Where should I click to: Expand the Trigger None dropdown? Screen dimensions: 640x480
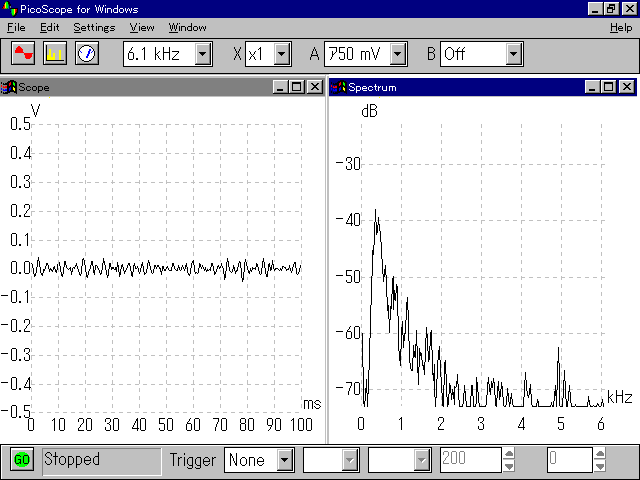(x=284, y=460)
